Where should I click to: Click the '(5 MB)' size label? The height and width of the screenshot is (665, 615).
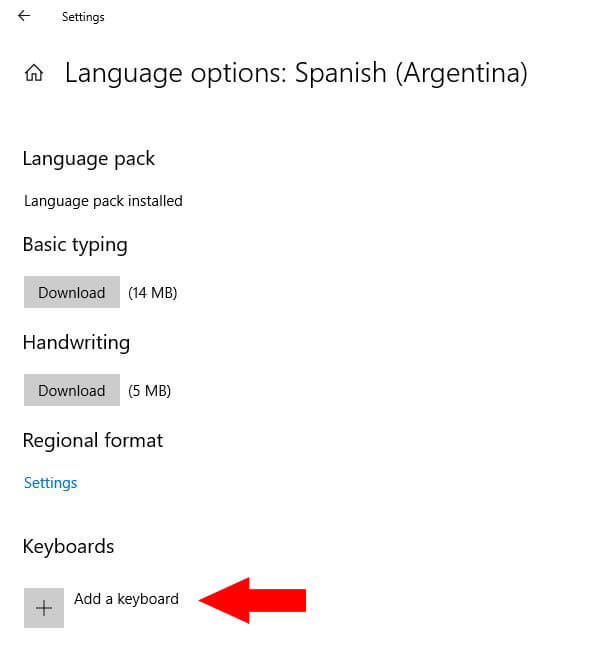[150, 391]
